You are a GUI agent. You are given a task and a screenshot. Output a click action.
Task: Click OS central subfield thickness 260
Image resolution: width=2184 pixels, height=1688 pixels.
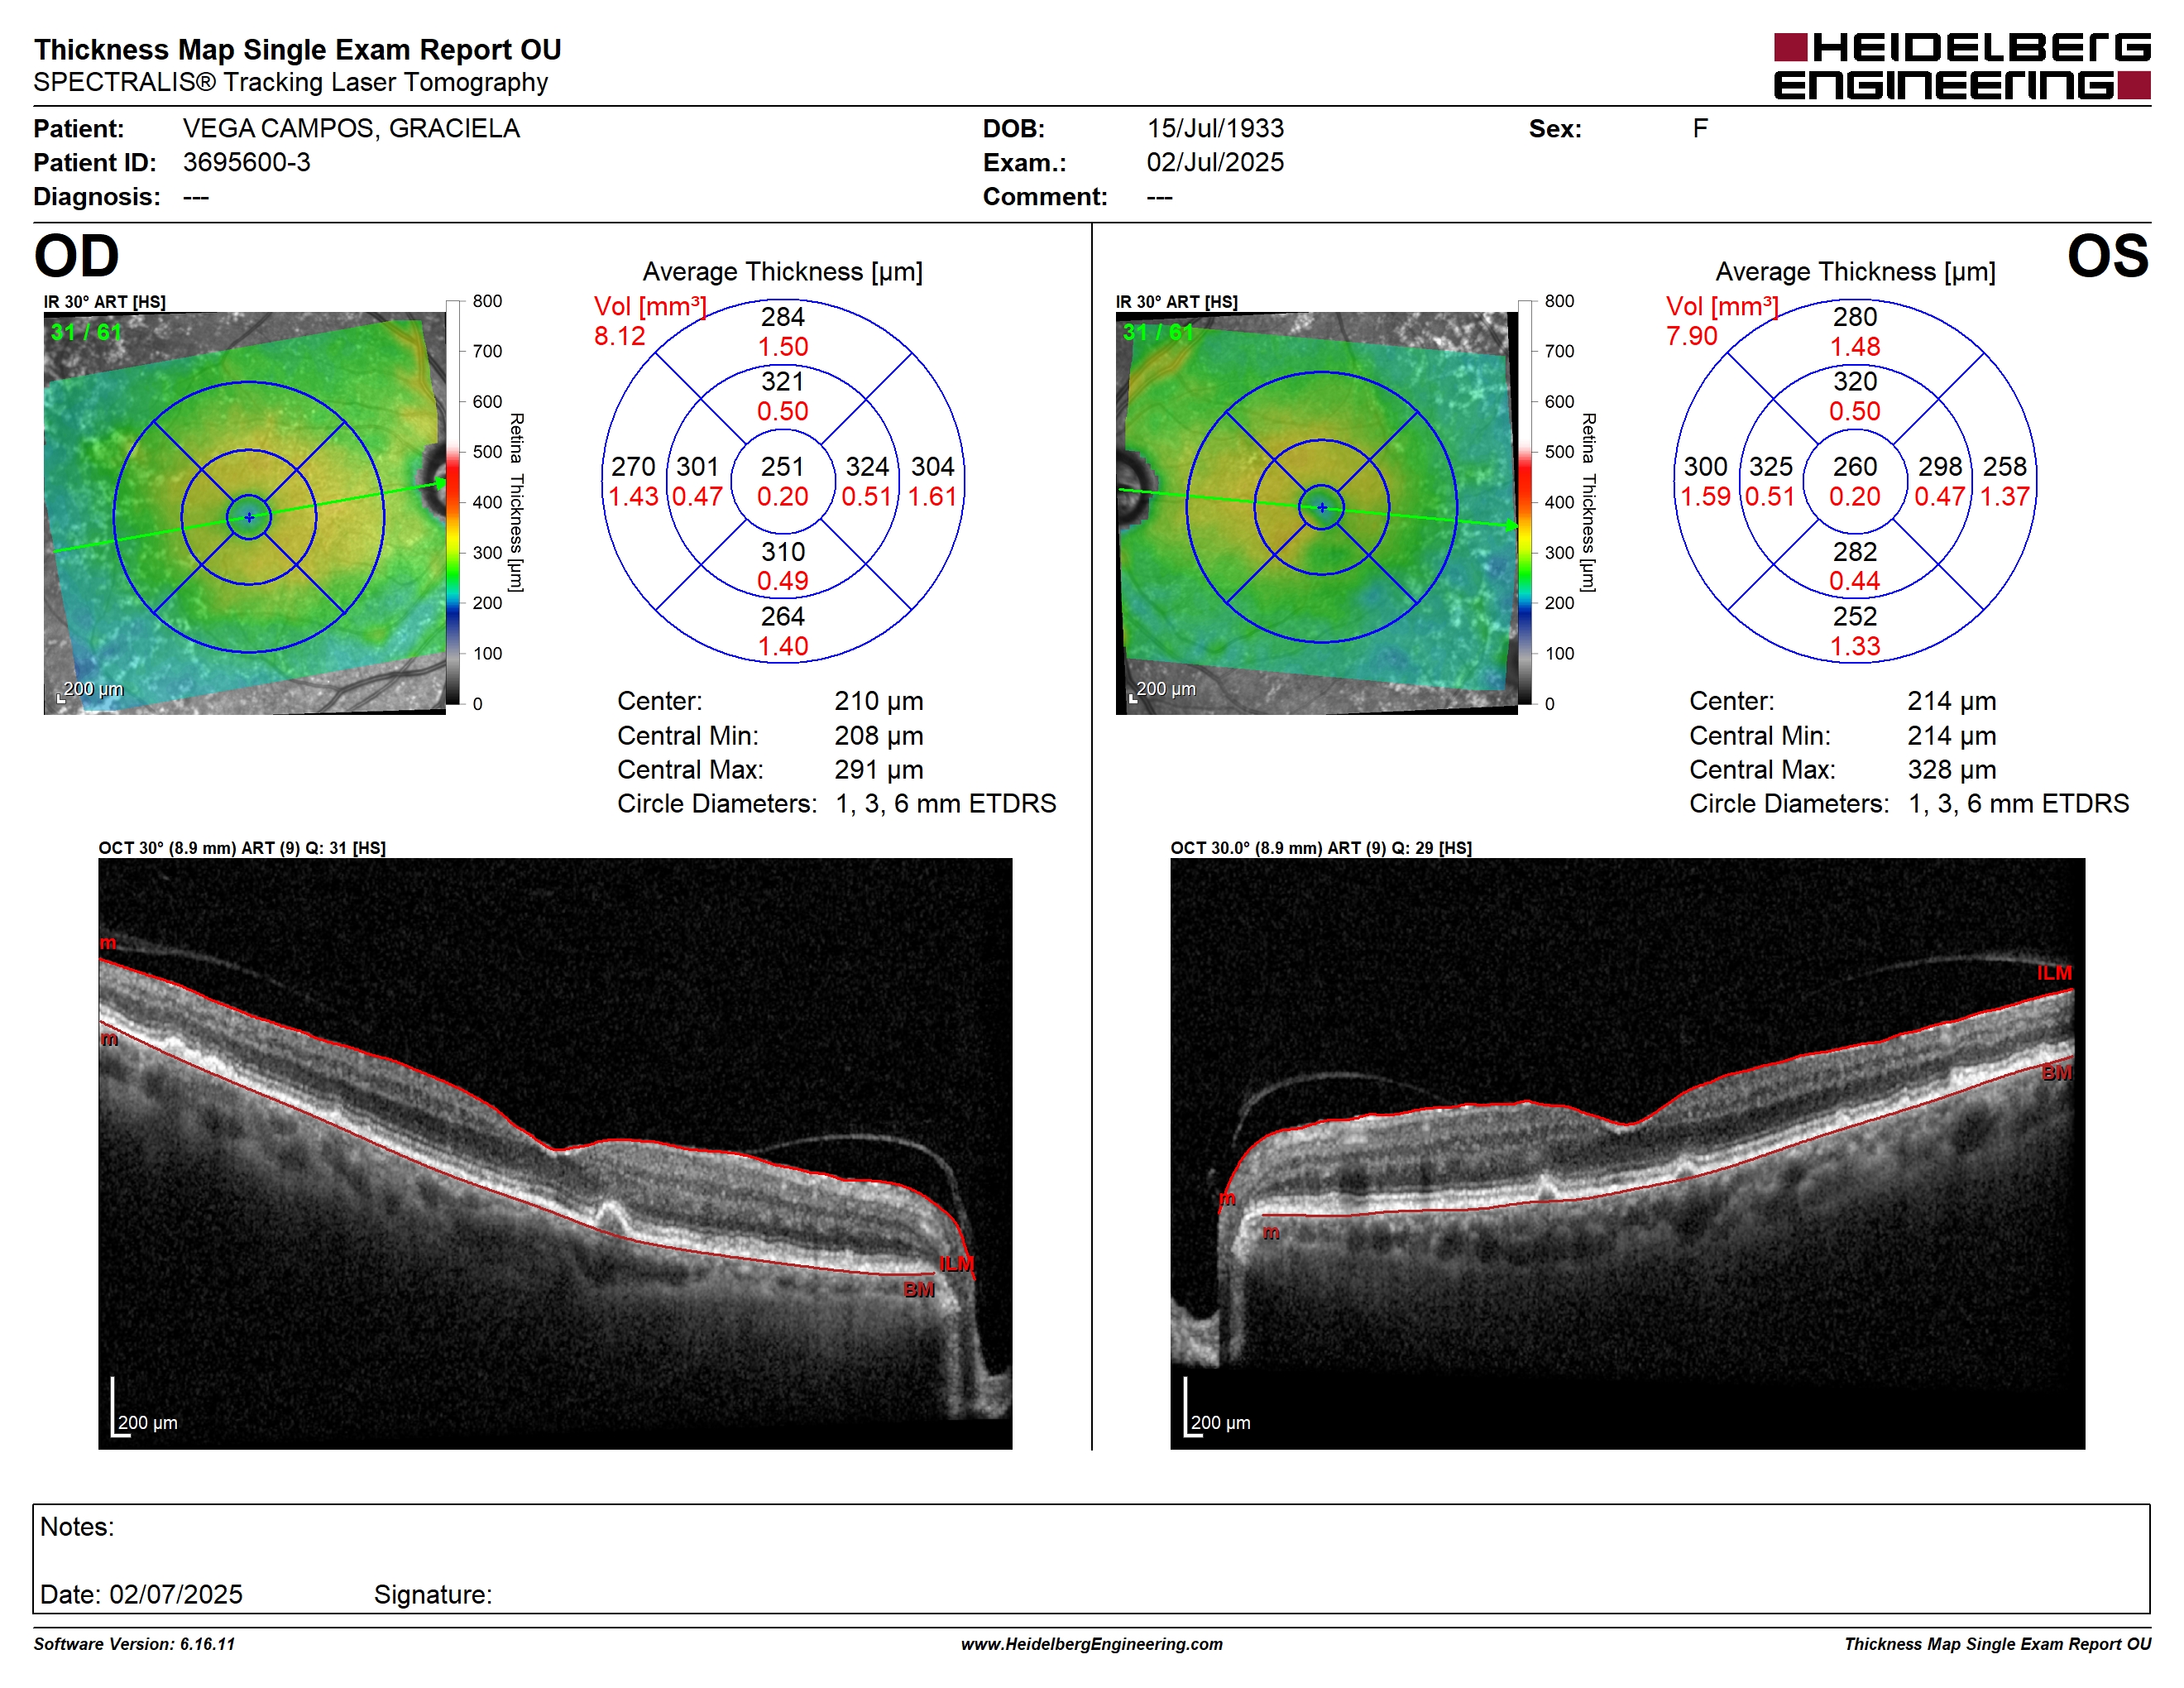click(1854, 467)
